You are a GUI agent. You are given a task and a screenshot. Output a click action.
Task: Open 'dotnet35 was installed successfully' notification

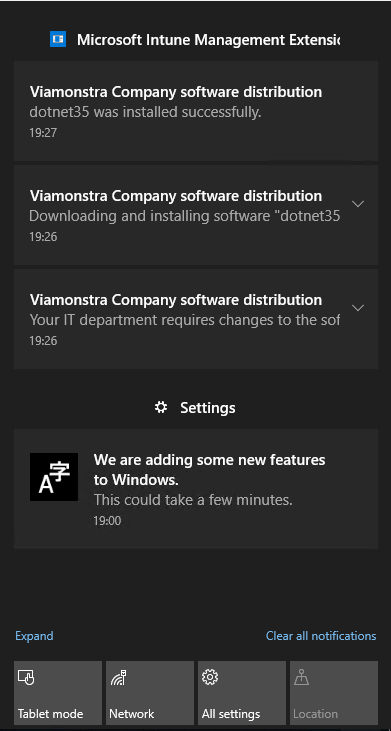(196, 111)
